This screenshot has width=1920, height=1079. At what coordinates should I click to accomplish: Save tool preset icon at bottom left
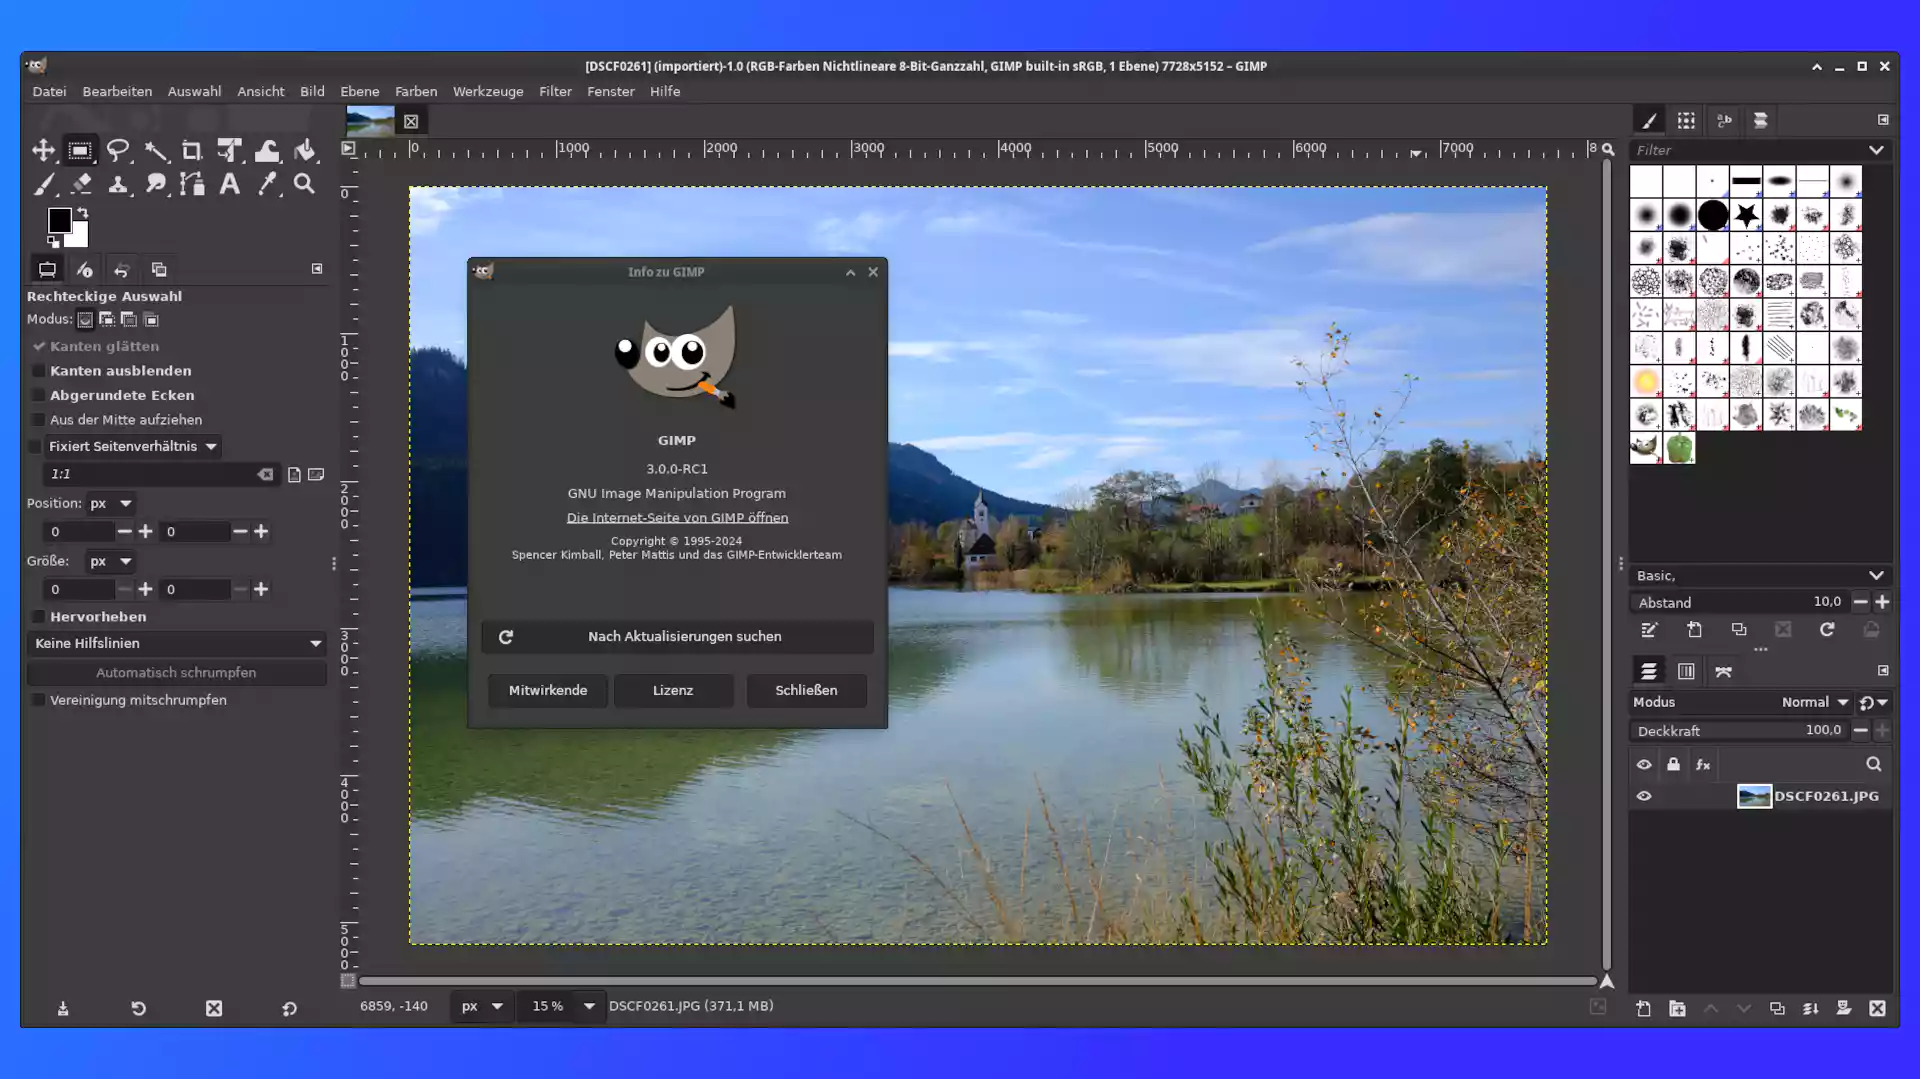click(x=63, y=1008)
